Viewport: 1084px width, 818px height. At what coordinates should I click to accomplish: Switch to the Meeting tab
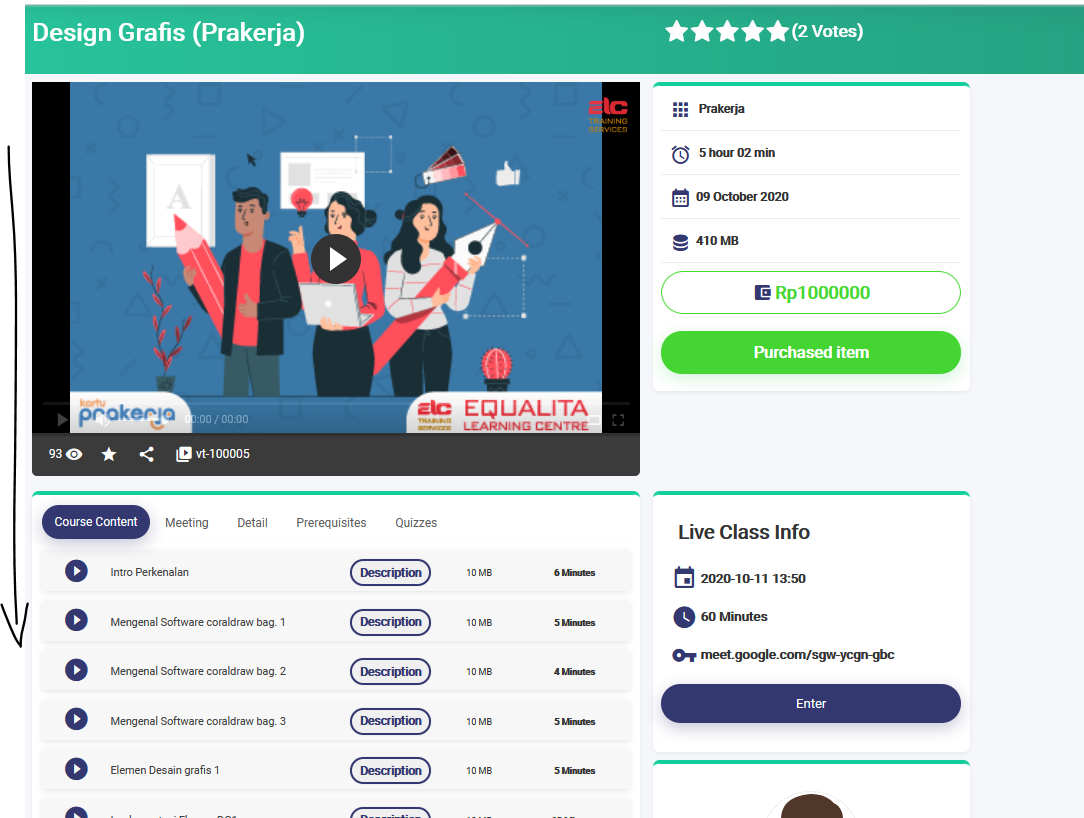pyautogui.click(x=187, y=522)
